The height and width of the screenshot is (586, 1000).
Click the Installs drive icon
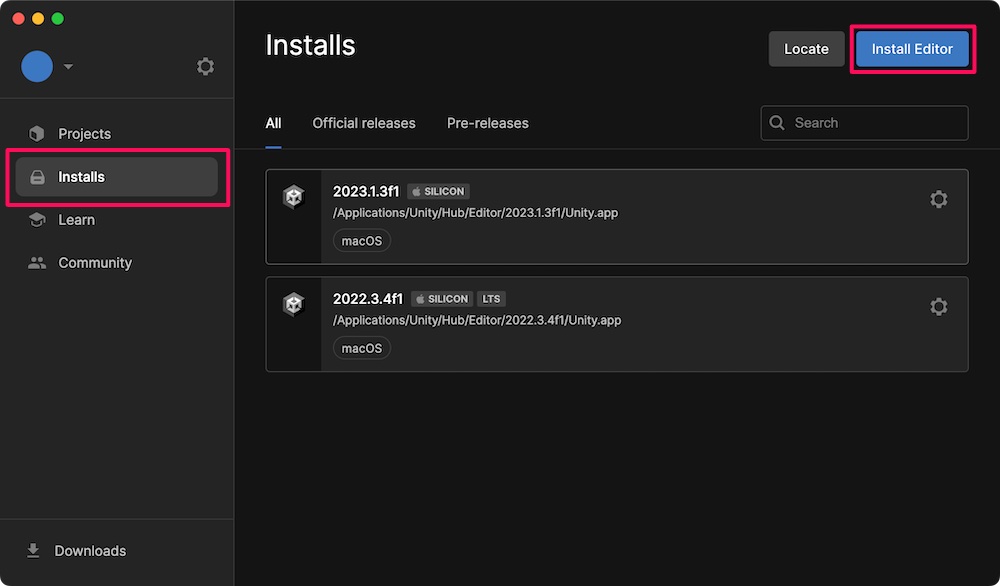37,177
